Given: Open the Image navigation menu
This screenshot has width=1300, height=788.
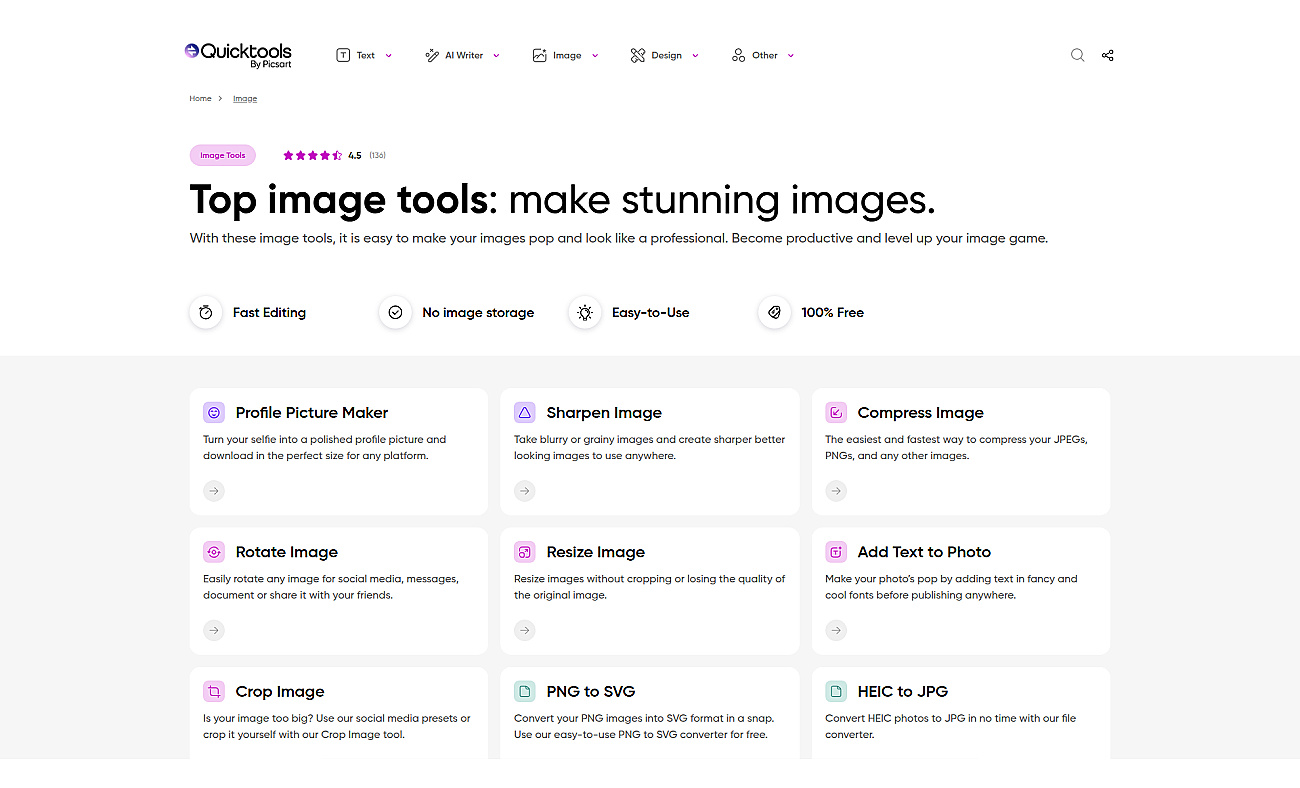Looking at the screenshot, I should [x=566, y=55].
